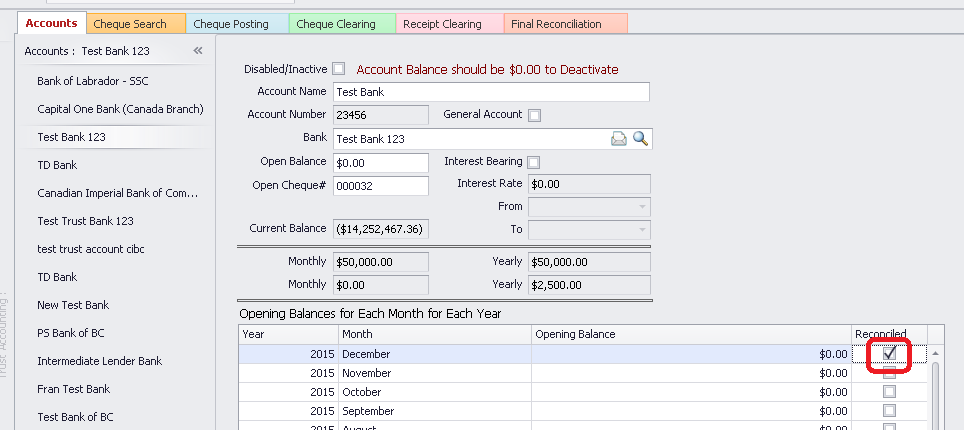Screen dimensions: 964x433
Task: Enable the Interest Bearing checkbox
Action: click(x=534, y=162)
